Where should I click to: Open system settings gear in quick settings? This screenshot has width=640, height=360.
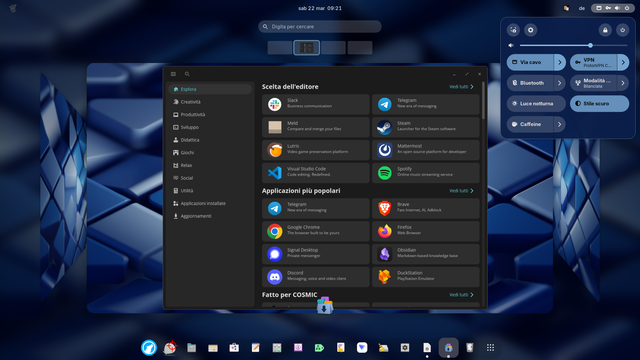click(x=531, y=30)
